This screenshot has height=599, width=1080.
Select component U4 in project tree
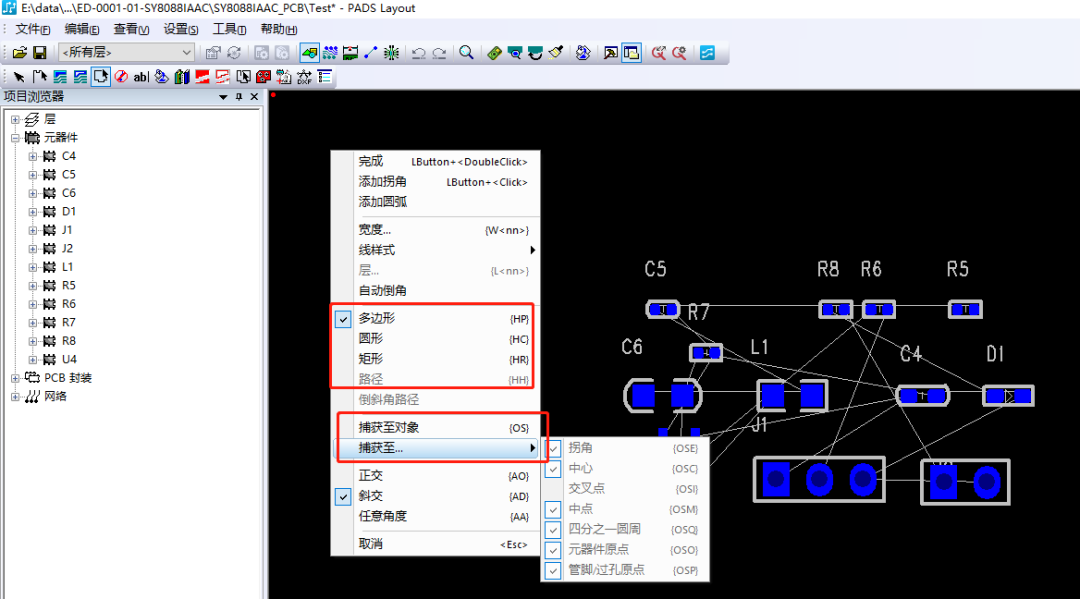(x=68, y=359)
